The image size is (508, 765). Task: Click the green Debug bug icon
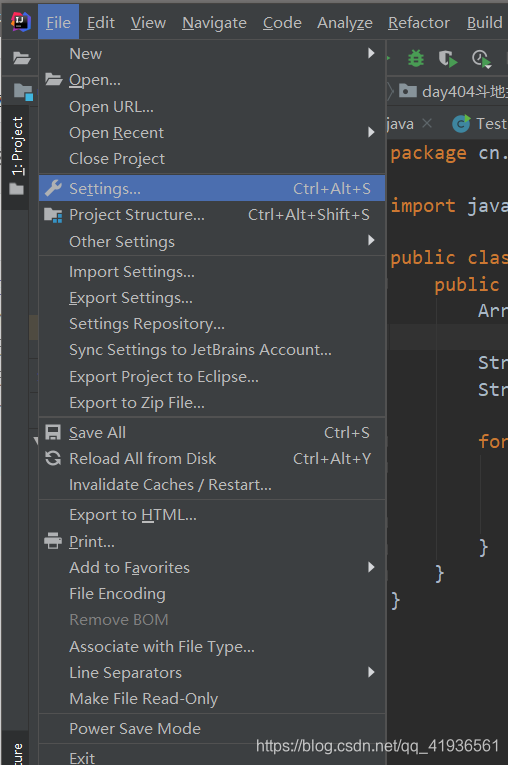(x=416, y=59)
